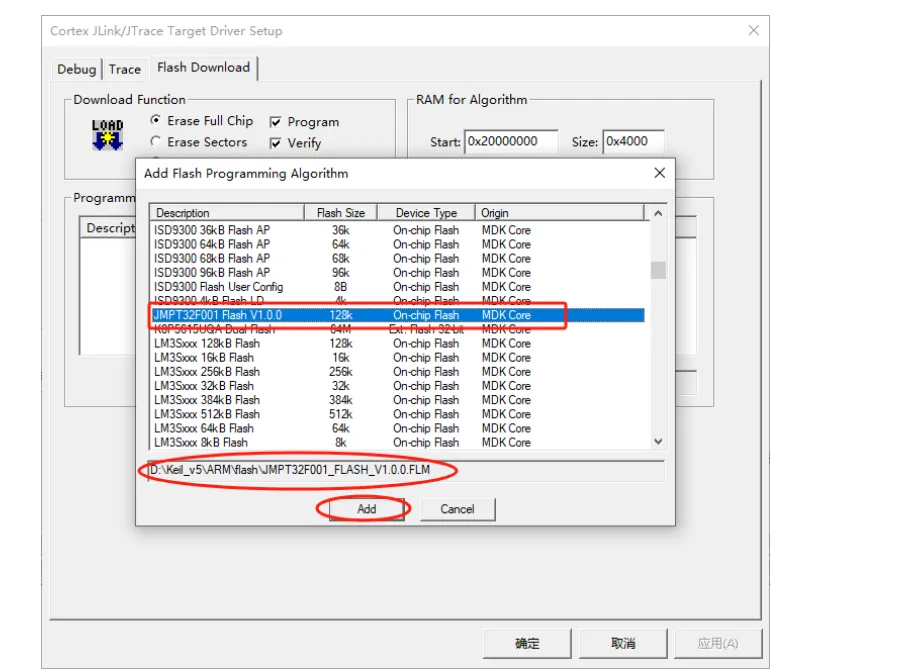Switch to the Debug tab
The image size is (904, 671).
point(76,69)
